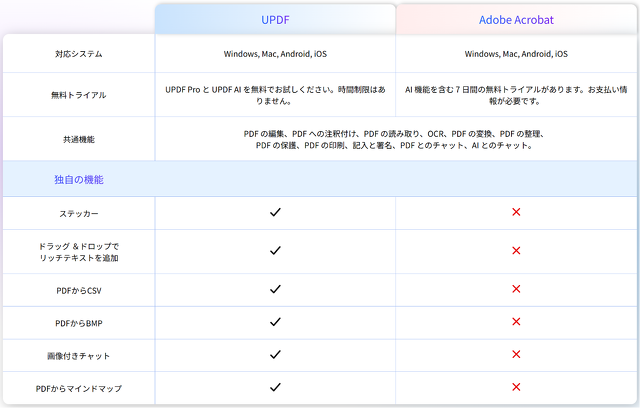The image size is (640, 408).
Task: Click the UPDF checkmark for ステッカー
Action: [x=275, y=212]
